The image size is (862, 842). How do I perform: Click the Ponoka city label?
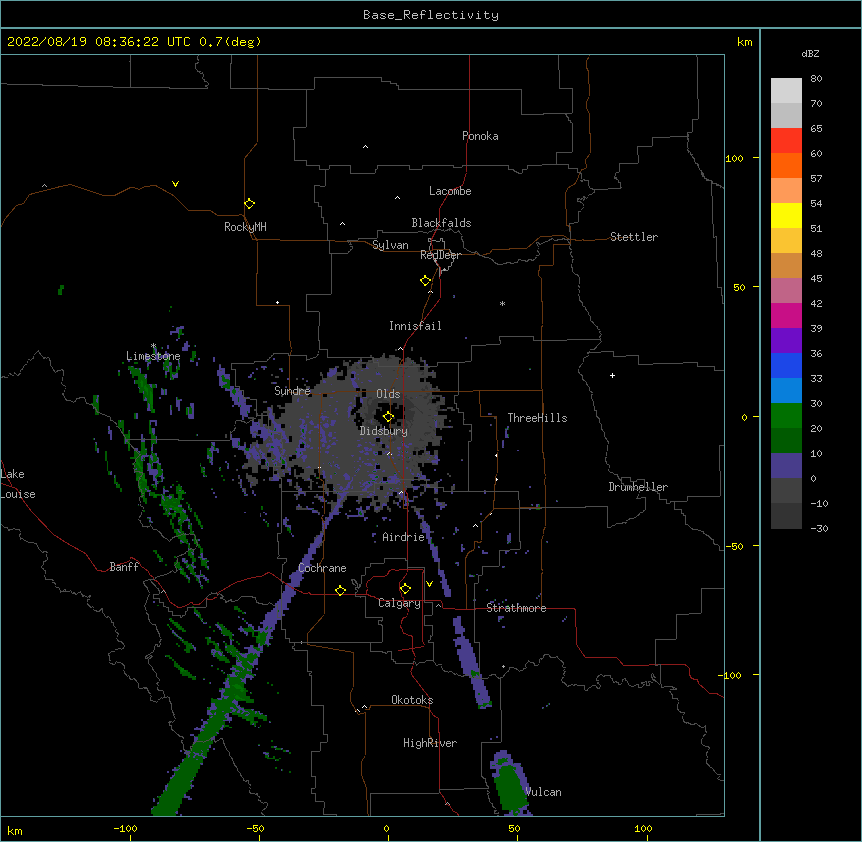tap(480, 136)
